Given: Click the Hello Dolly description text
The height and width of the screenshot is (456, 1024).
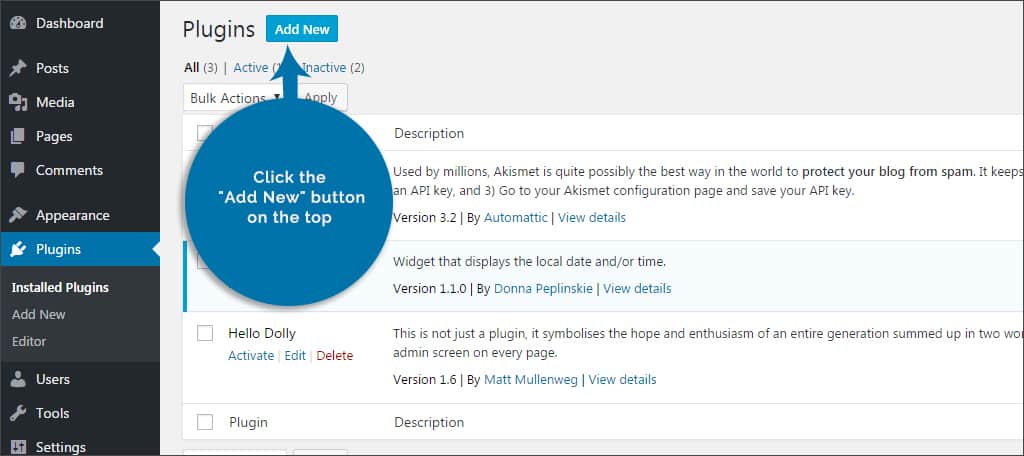Looking at the screenshot, I should pyautogui.click(x=708, y=344).
